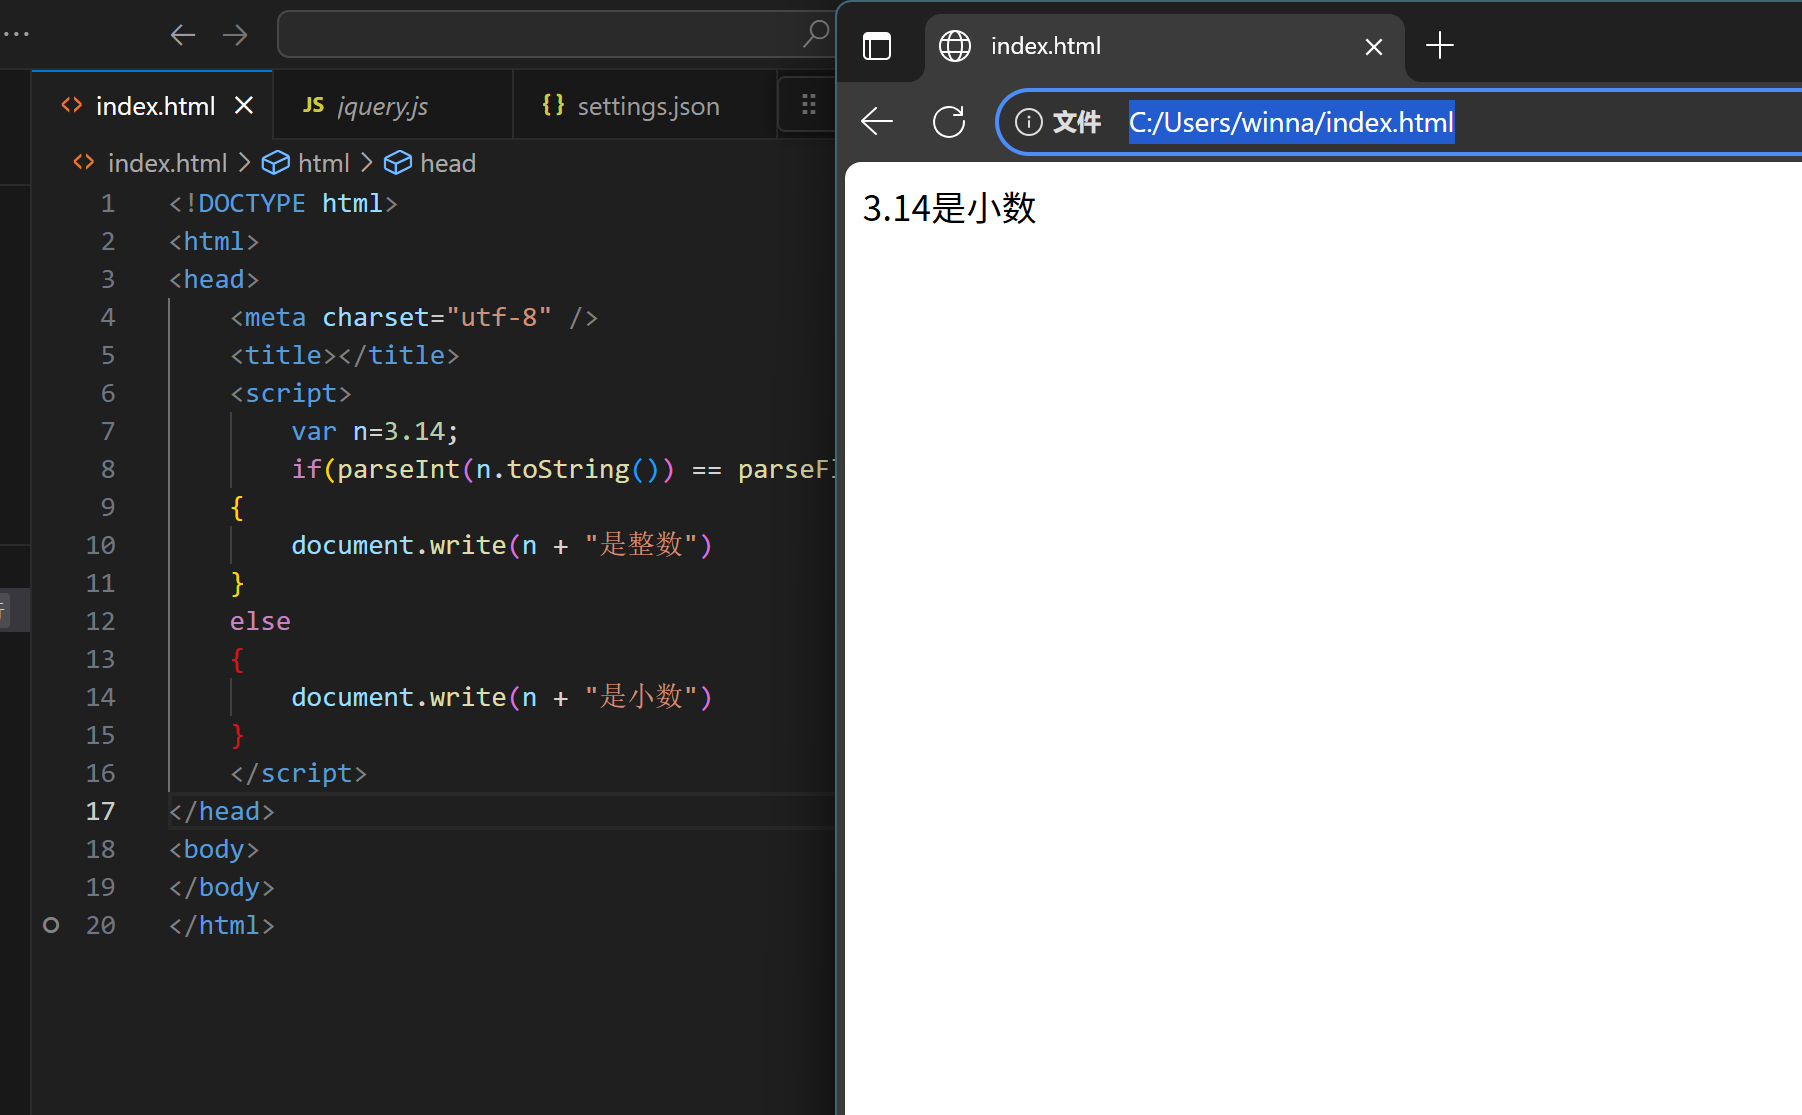Click document.write line with "是小数"
The width and height of the screenshot is (1802, 1115).
click(x=502, y=697)
